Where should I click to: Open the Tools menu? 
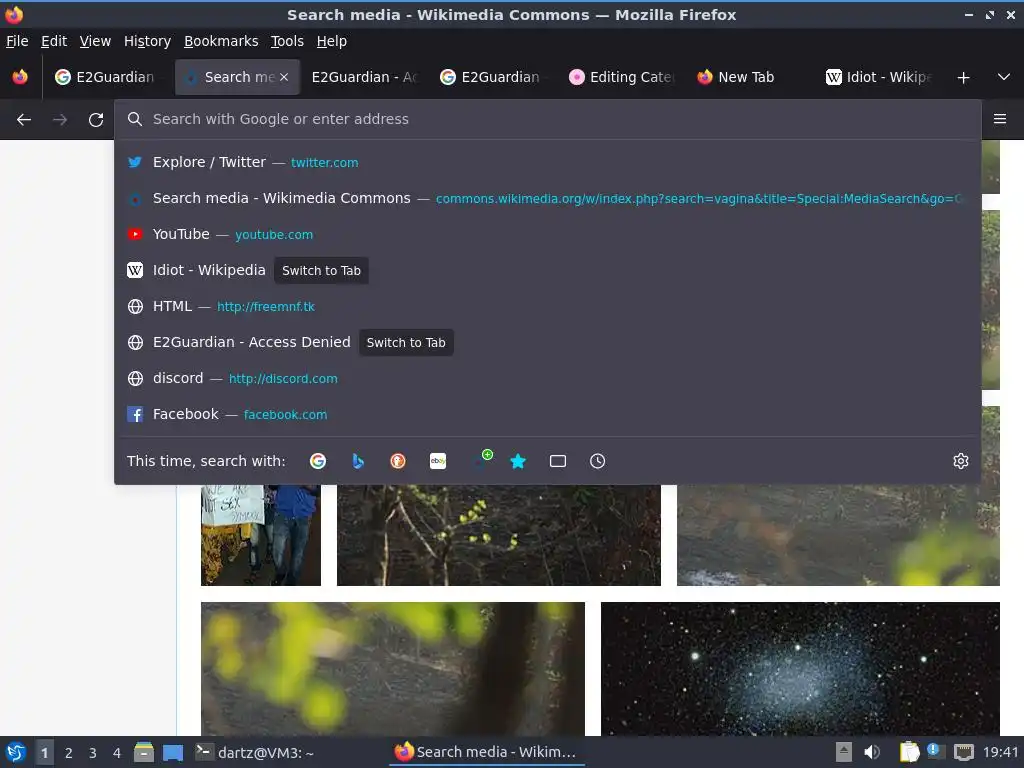click(287, 41)
